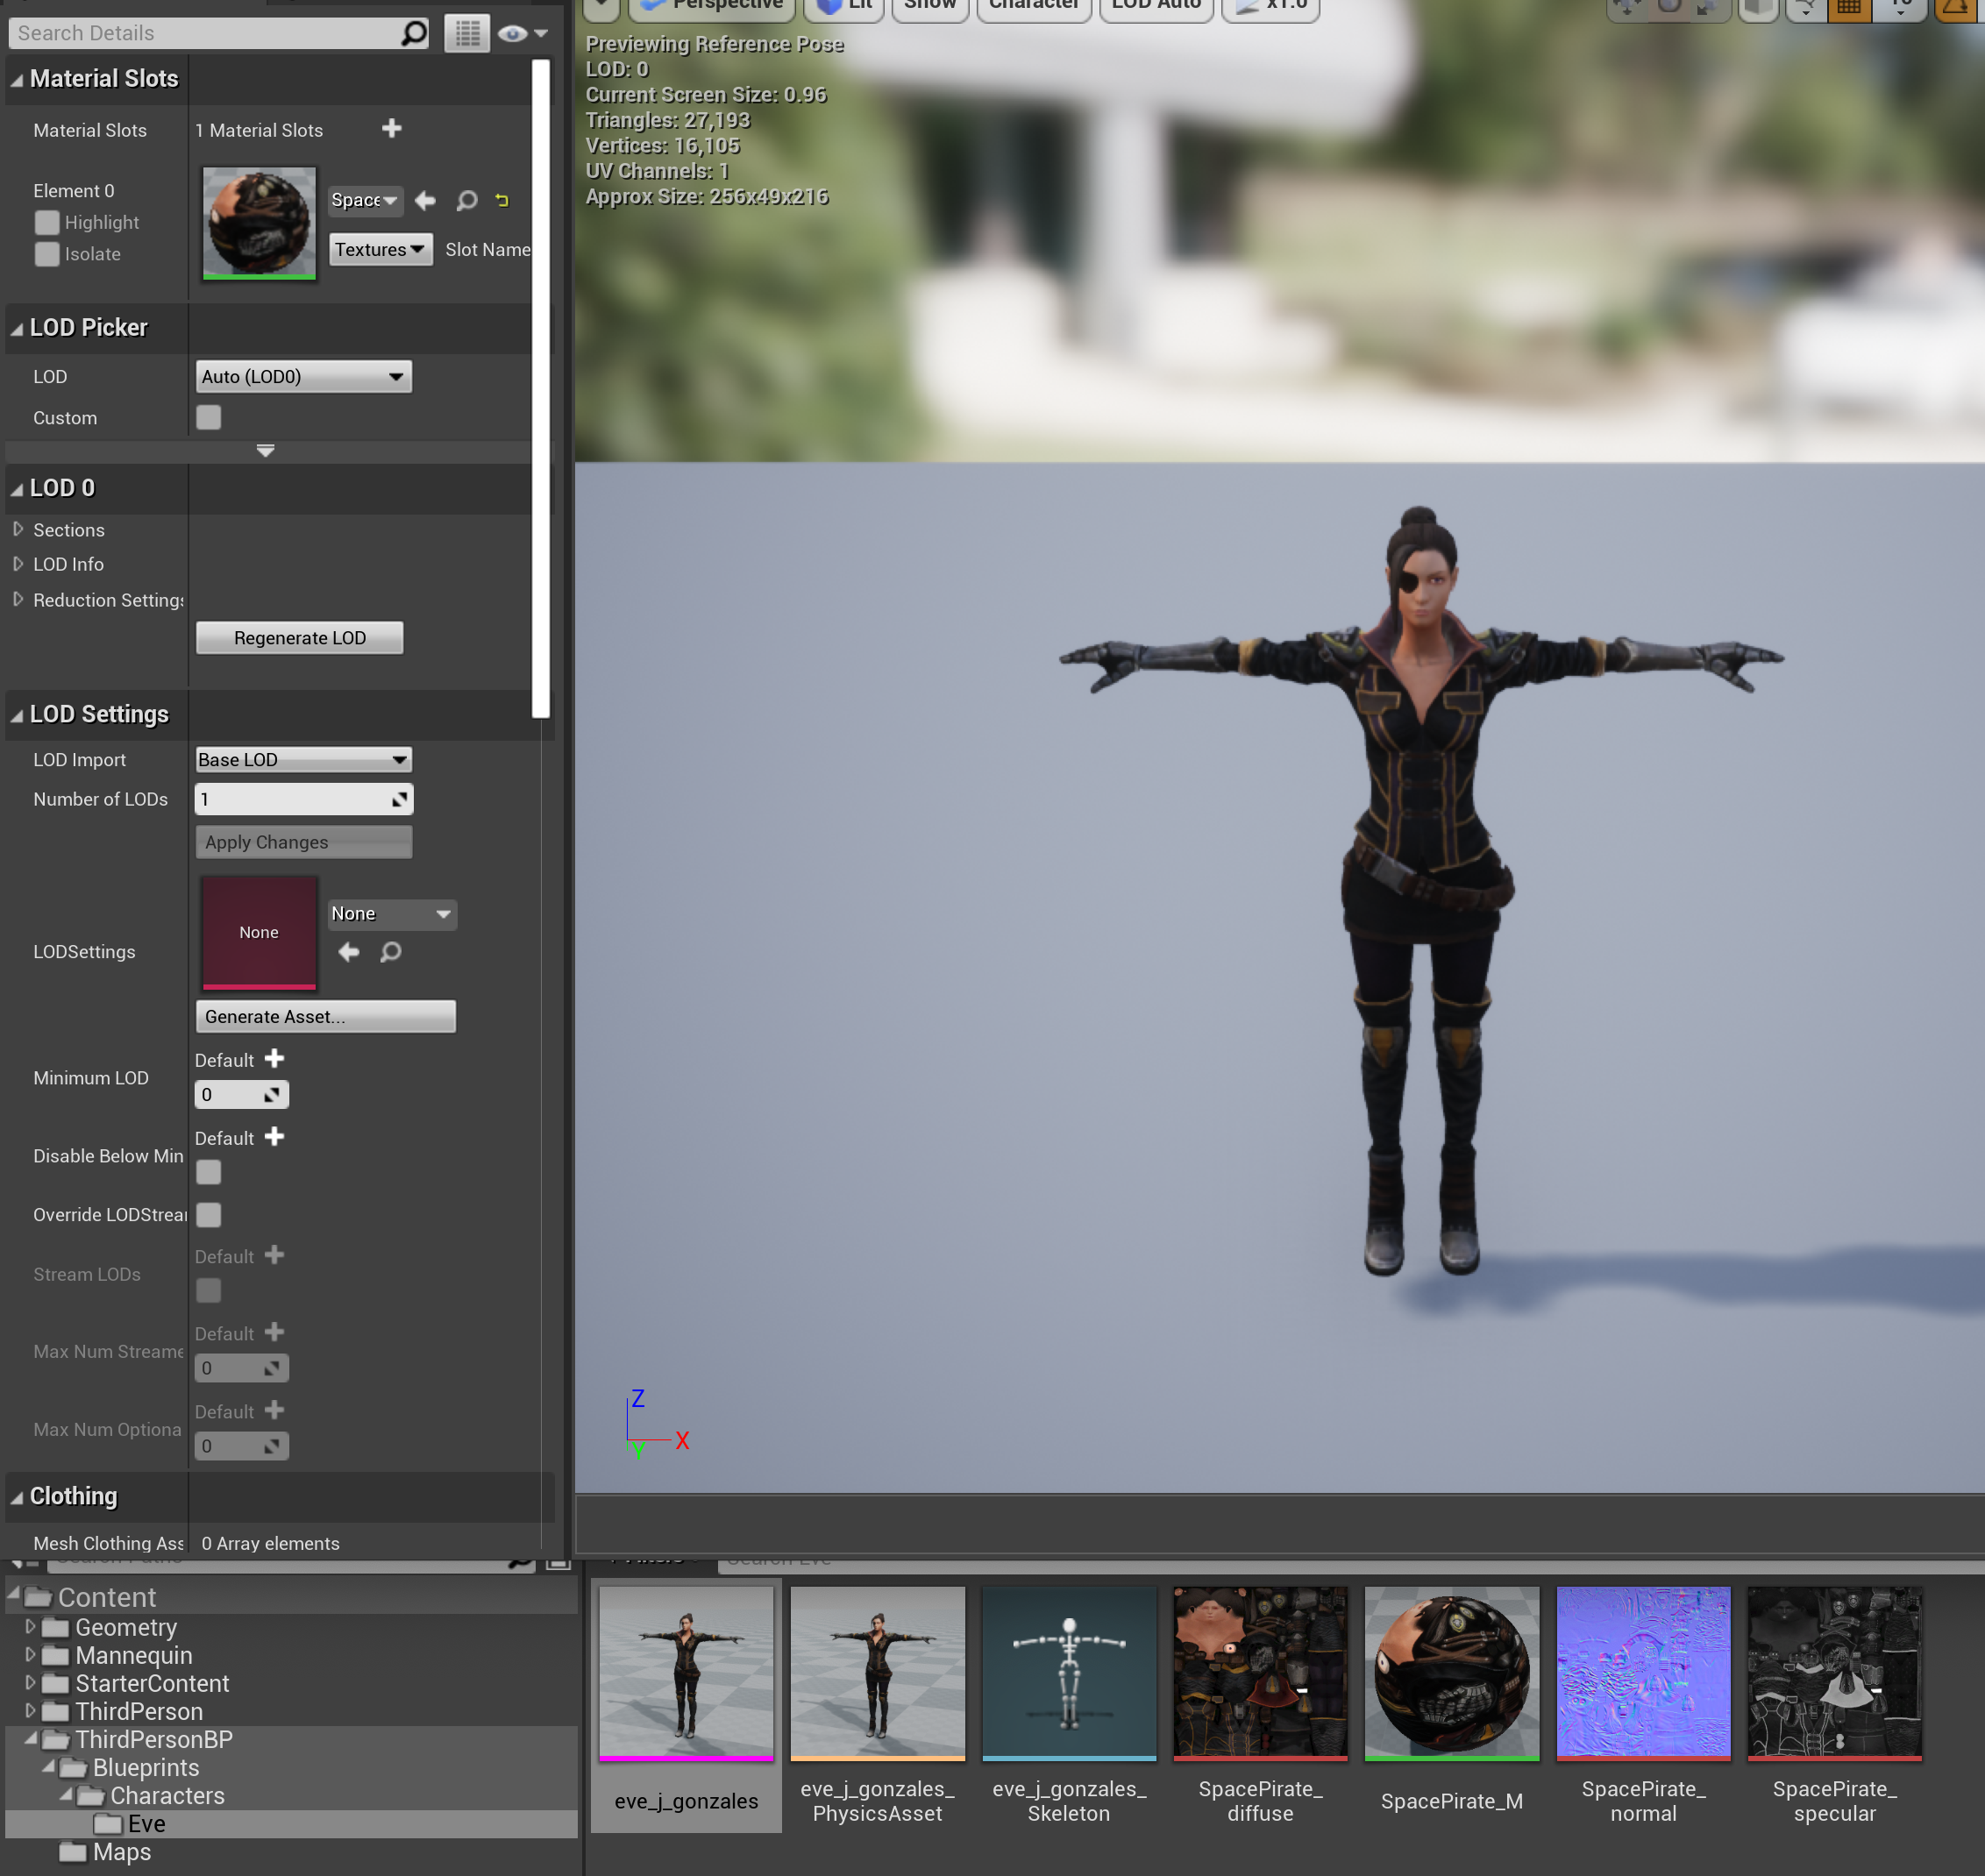Screen dimensions: 1985x1876
Task: Open the LOD Auto (LOD0) dropdown
Action: [303, 376]
